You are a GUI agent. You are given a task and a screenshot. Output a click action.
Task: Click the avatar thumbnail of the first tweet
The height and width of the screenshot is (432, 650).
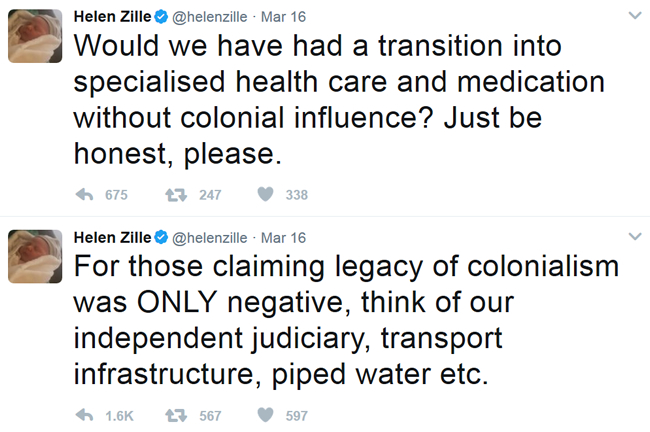(x=35, y=36)
